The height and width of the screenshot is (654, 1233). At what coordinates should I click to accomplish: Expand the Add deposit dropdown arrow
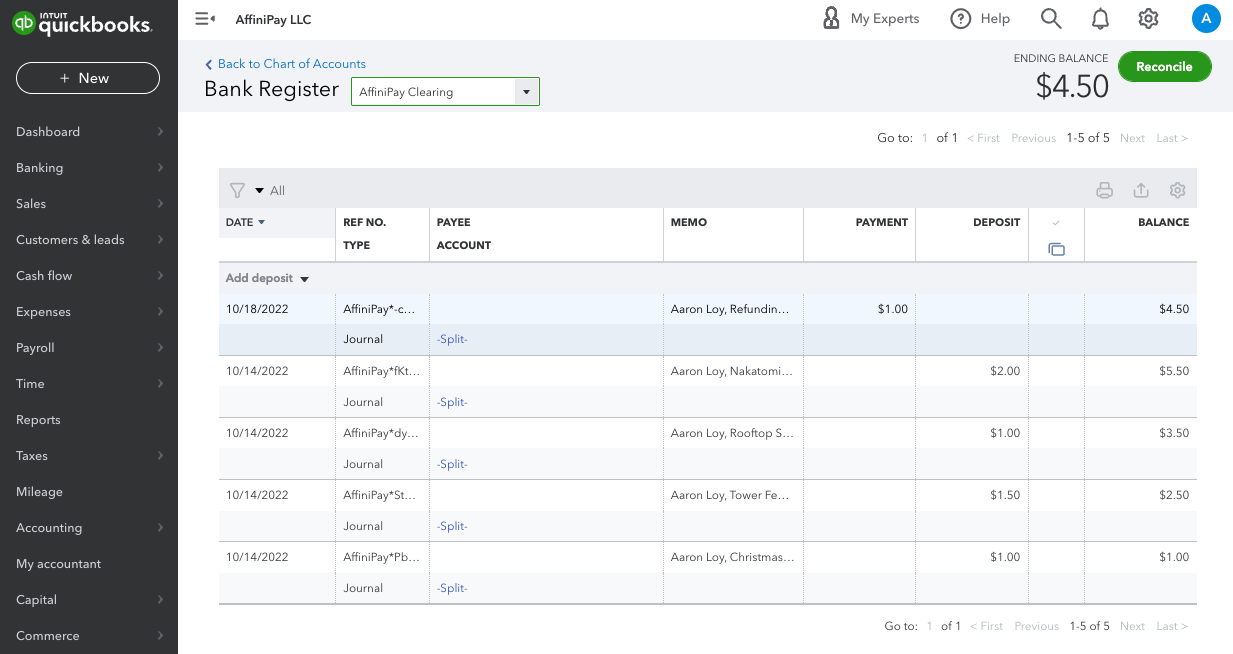click(x=305, y=279)
